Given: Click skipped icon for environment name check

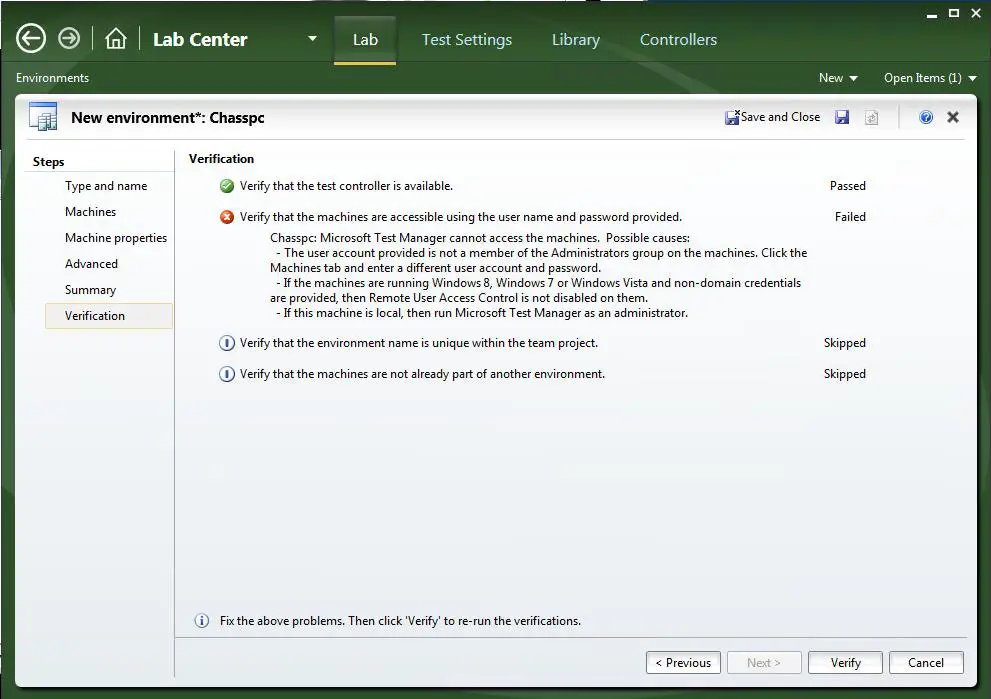Looking at the screenshot, I should [227, 343].
